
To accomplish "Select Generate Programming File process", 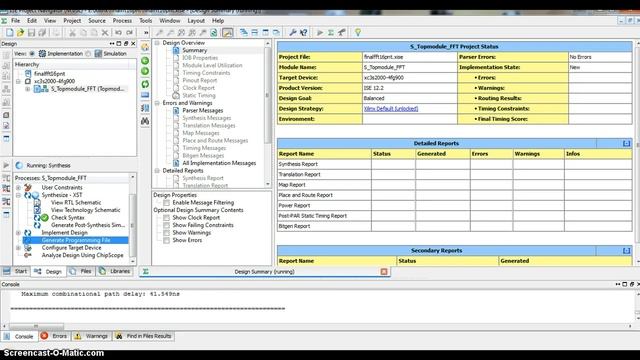I will tap(76, 240).
